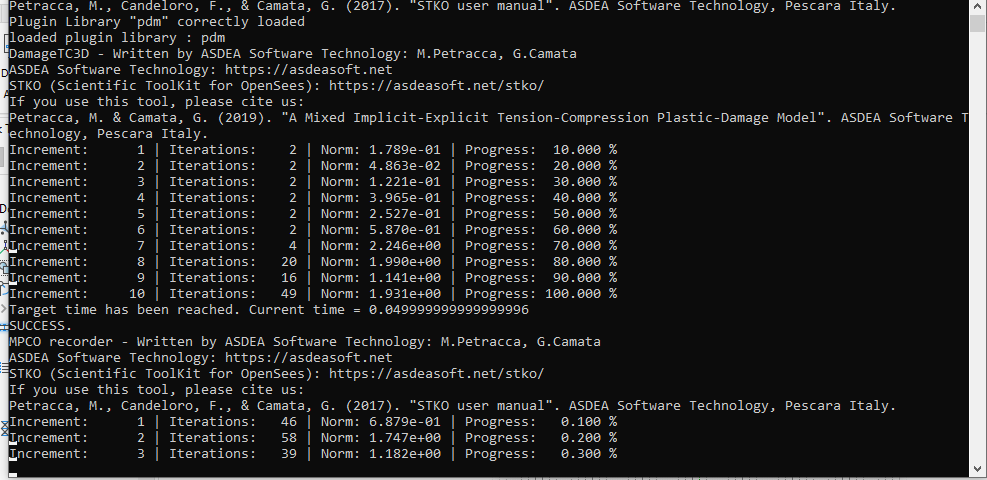Click the 'loaded plugin library : pdm' line

(x=117, y=38)
